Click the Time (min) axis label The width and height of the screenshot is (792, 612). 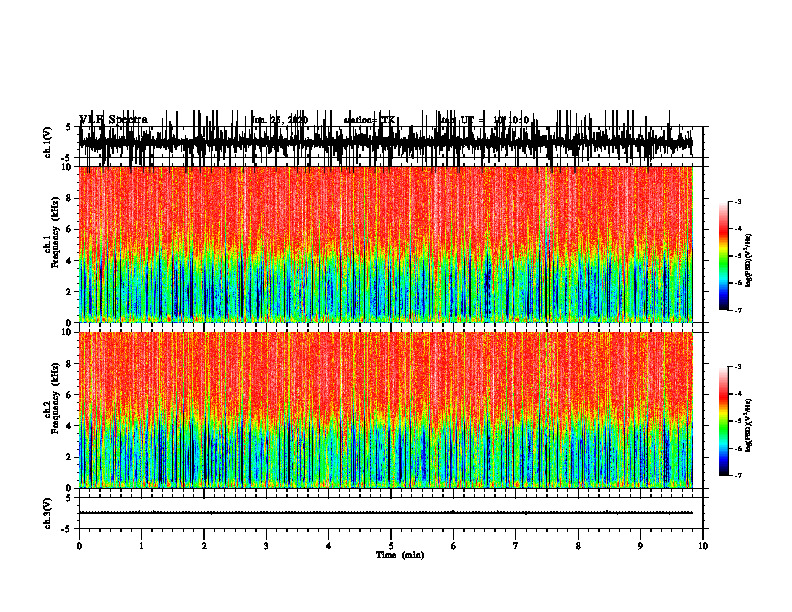click(x=400, y=555)
